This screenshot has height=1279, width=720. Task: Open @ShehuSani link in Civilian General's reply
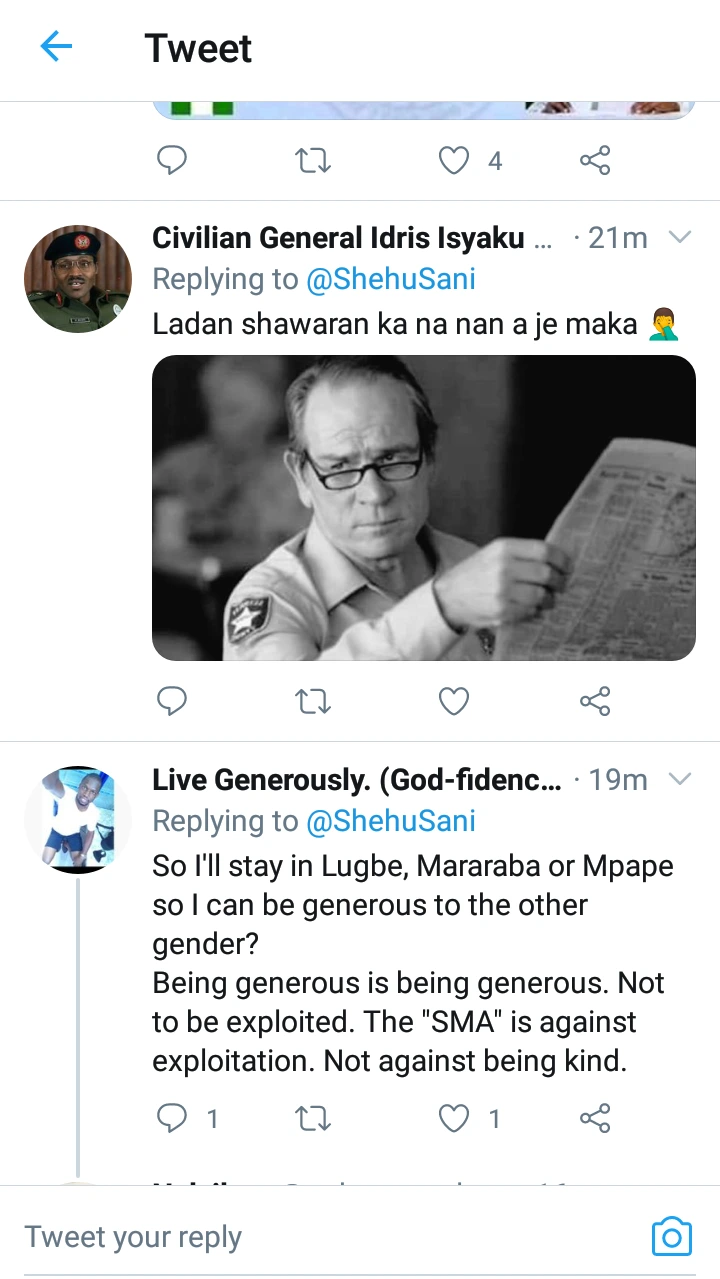pos(390,280)
